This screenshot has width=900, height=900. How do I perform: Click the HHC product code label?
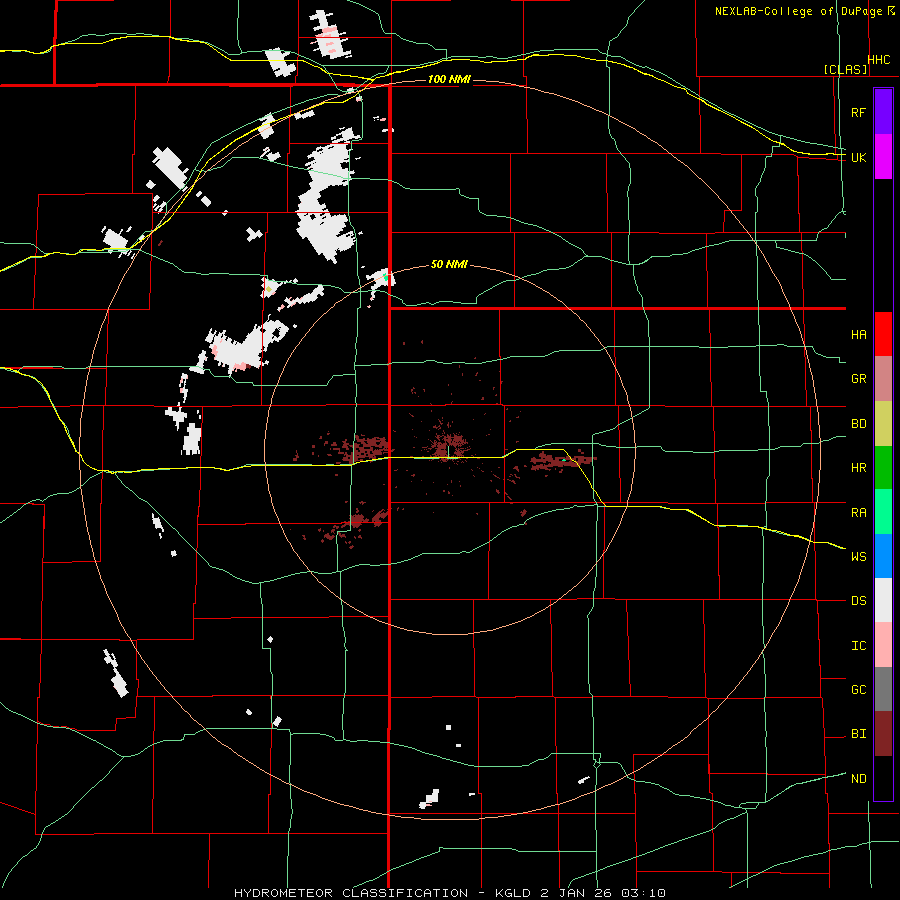(x=879, y=60)
